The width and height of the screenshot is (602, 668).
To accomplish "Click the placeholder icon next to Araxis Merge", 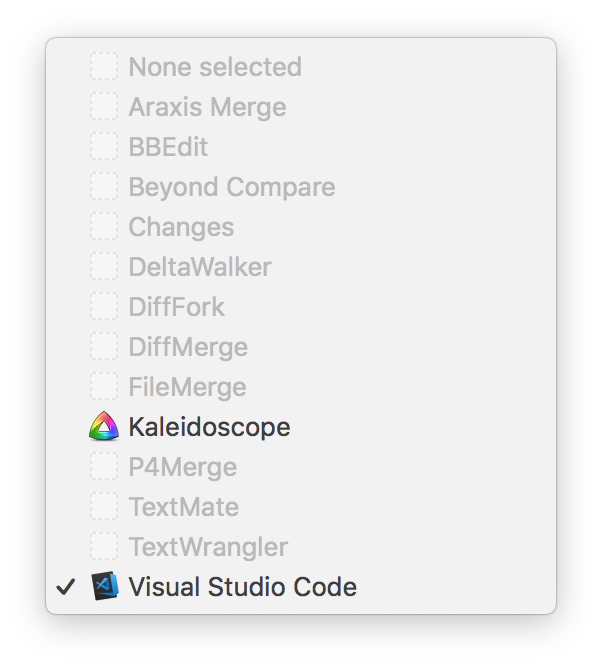I will coord(104,106).
